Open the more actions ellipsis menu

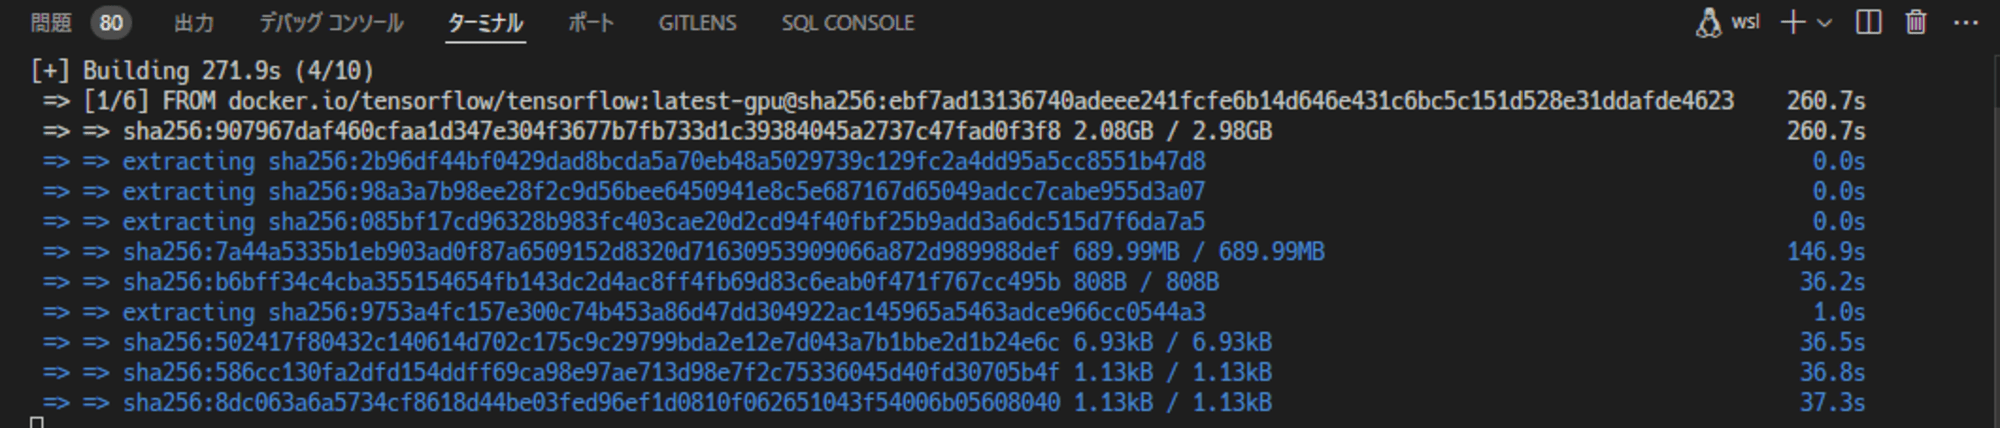click(1965, 22)
